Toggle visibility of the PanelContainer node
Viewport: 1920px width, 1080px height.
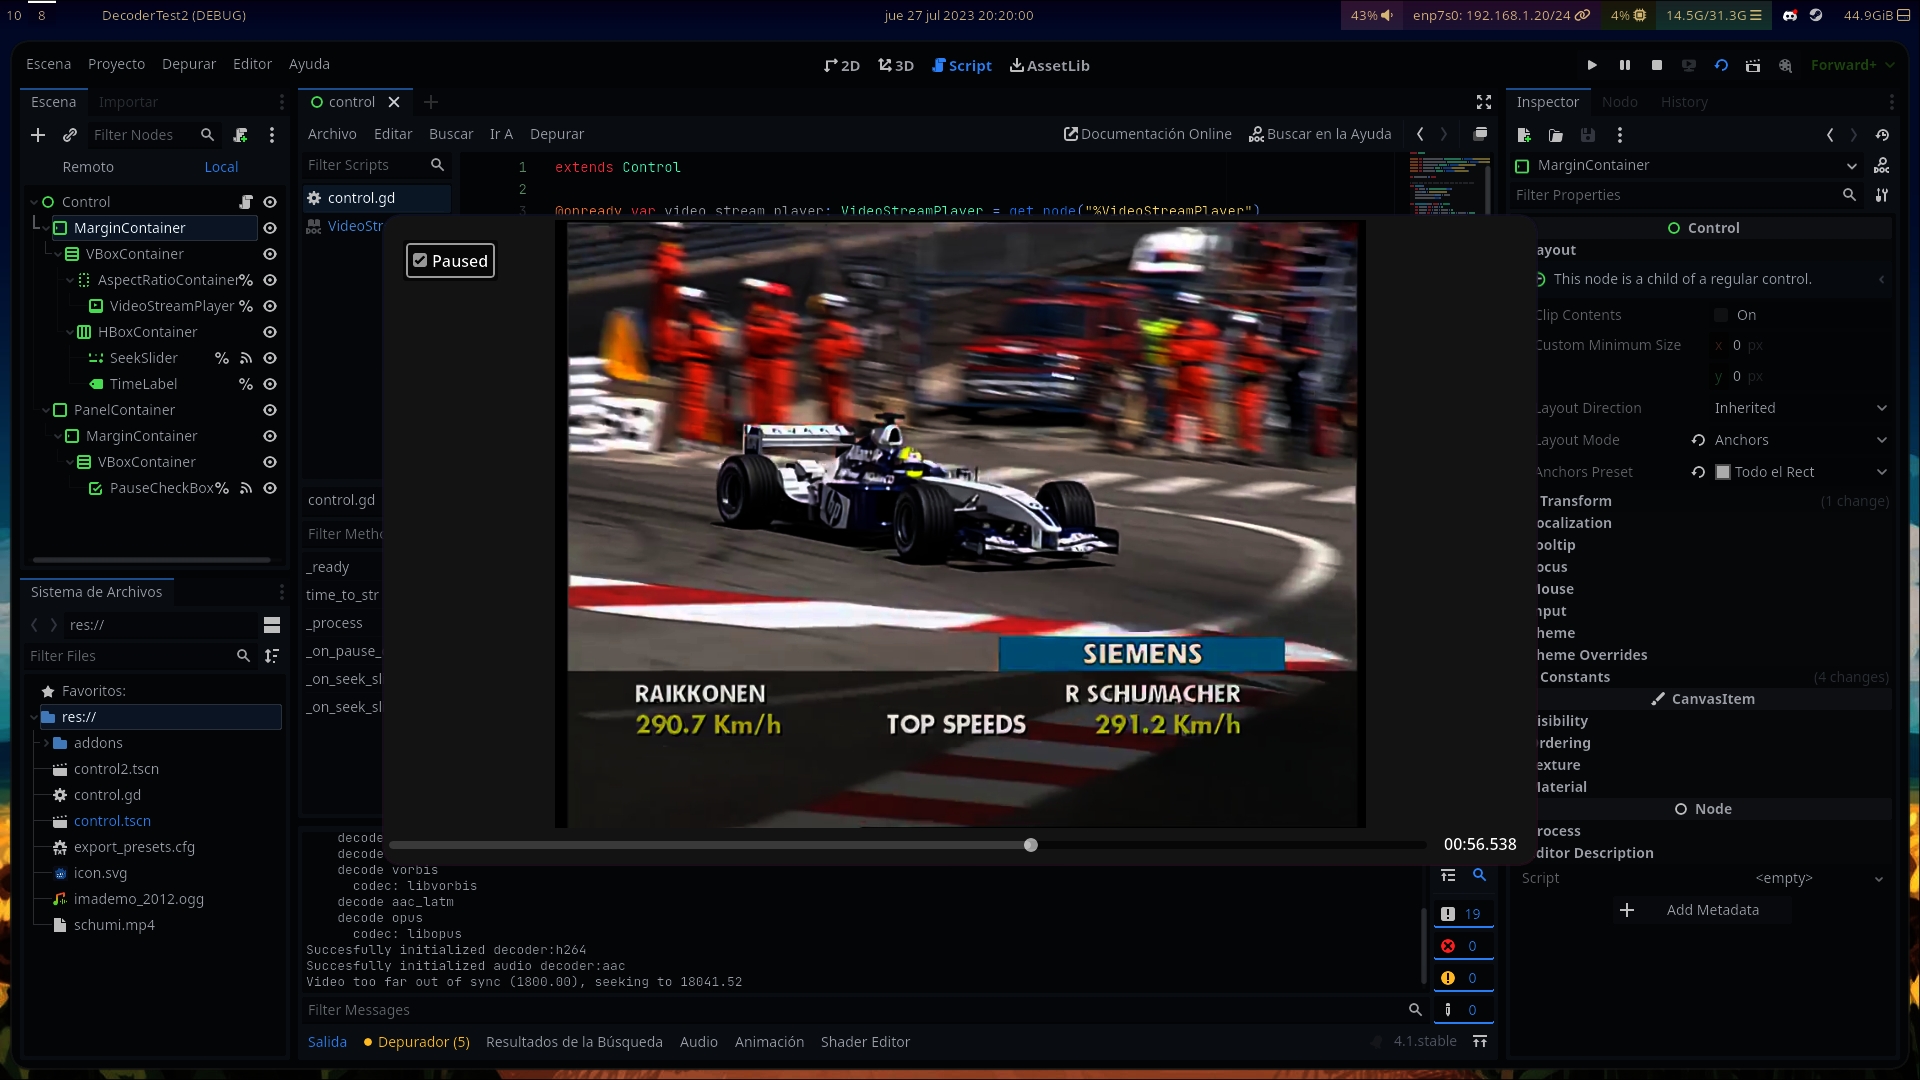(x=270, y=410)
